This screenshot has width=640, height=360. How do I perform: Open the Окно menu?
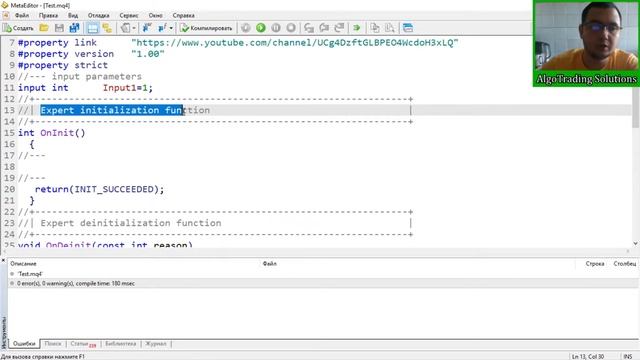155,16
